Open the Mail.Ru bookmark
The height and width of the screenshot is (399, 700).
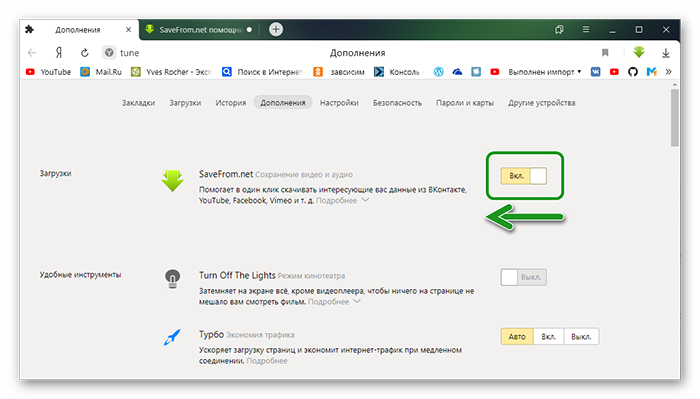point(101,72)
